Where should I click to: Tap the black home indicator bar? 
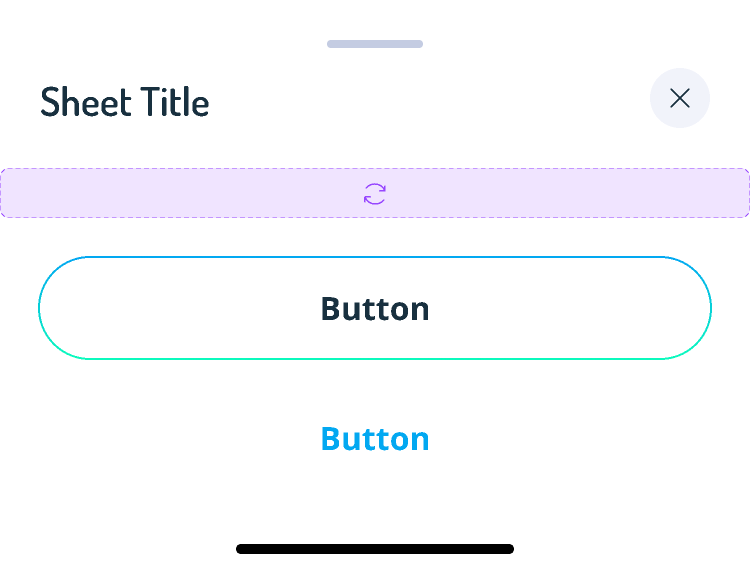click(x=375, y=548)
